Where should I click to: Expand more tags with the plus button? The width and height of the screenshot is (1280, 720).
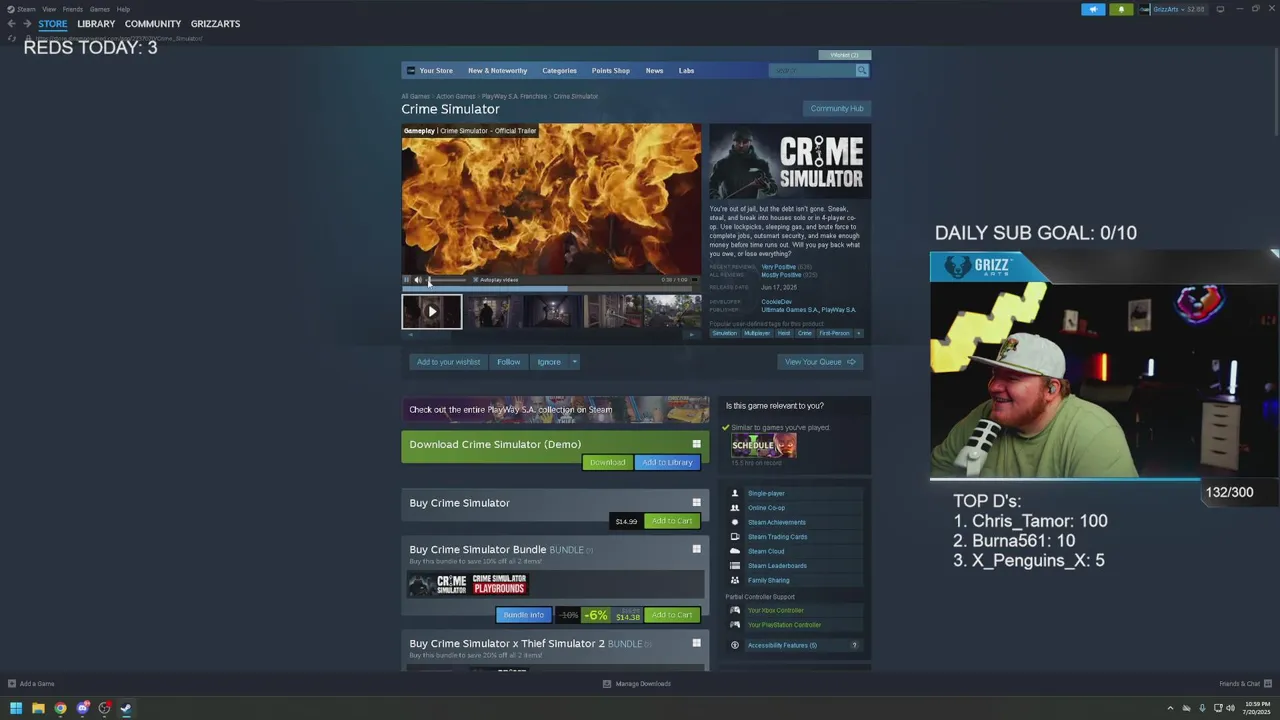click(858, 333)
